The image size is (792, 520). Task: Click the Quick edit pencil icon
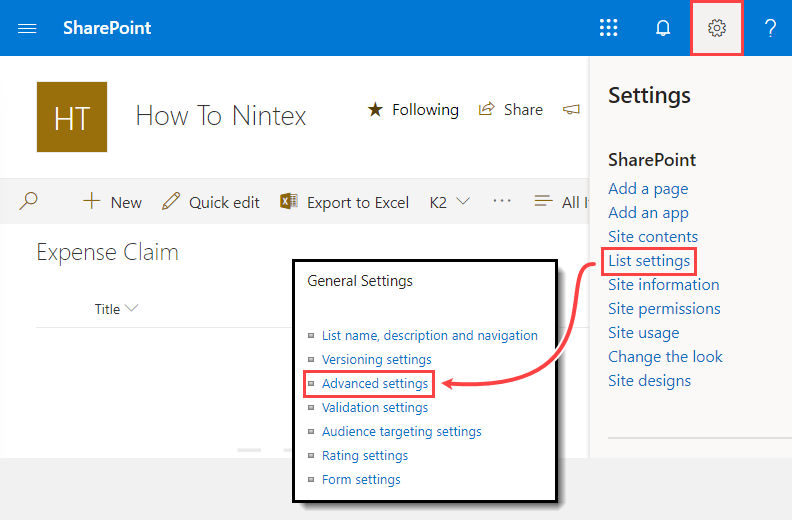[x=171, y=201]
